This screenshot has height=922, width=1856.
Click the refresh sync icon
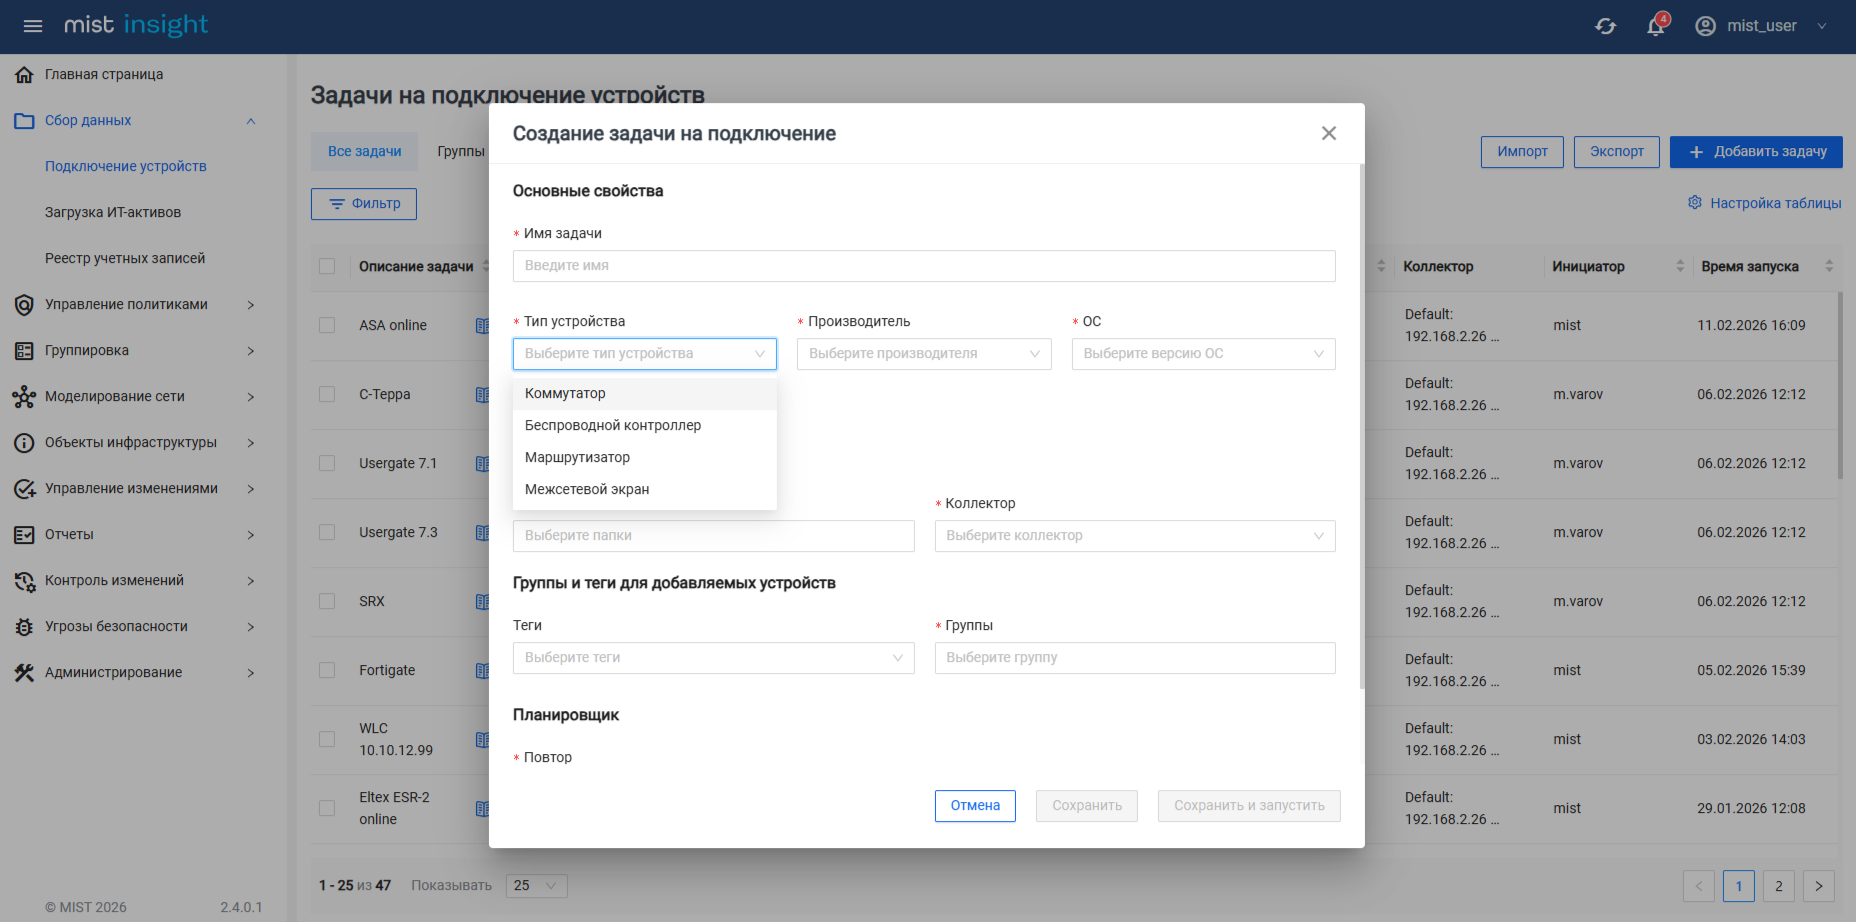pyautogui.click(x=1605, y=26)
